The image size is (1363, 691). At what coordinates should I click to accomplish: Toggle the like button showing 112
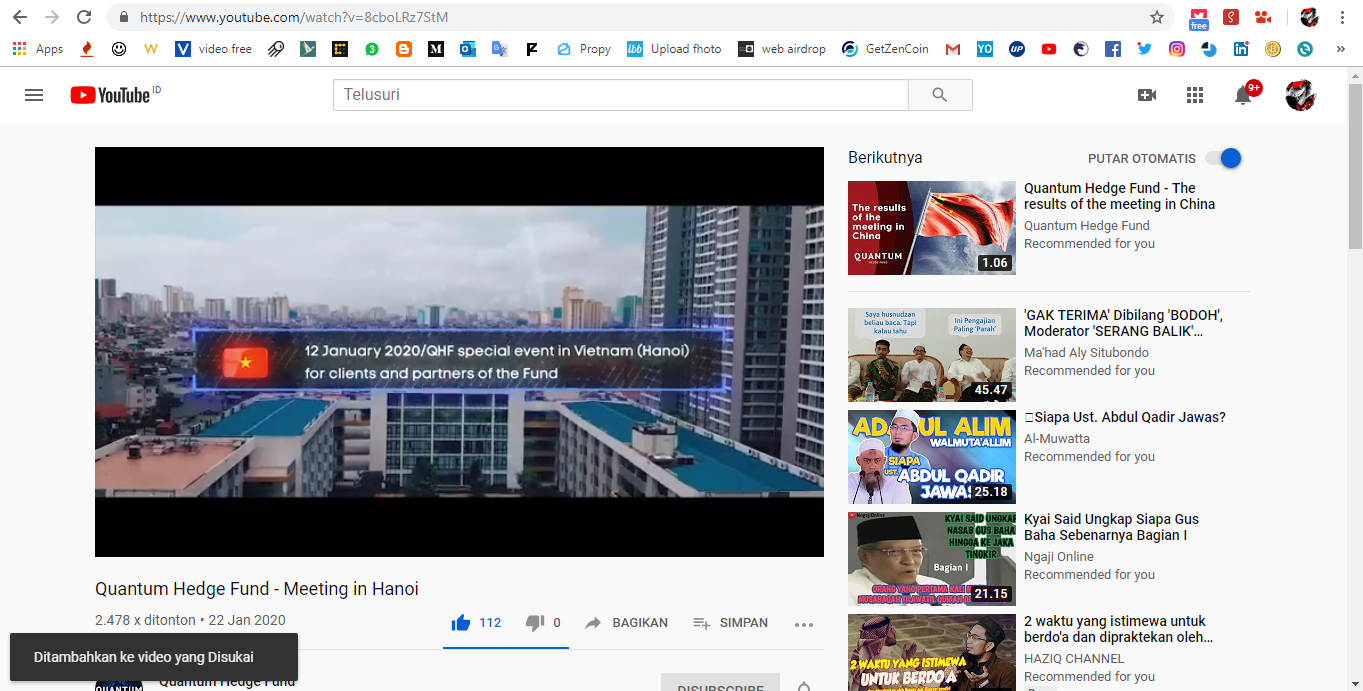coord(476,623)
